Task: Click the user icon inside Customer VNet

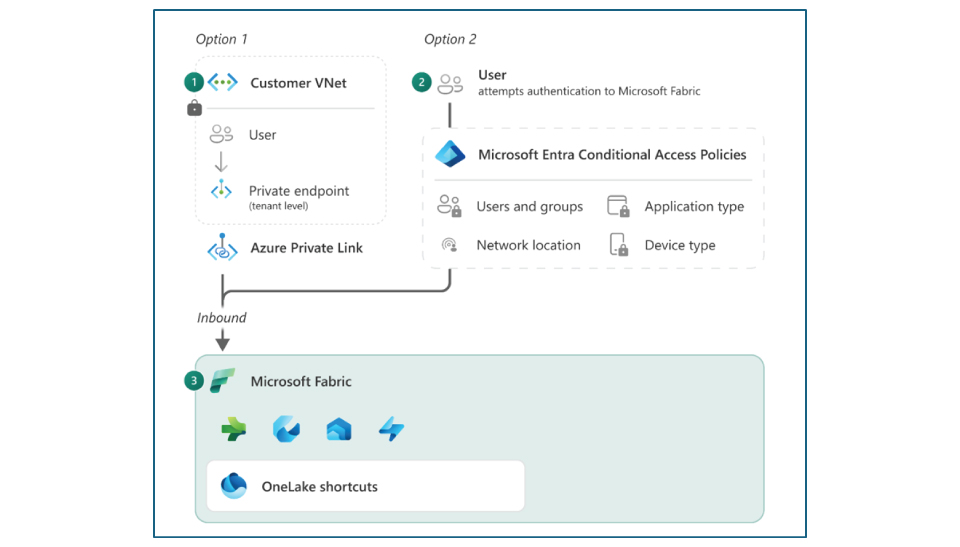Action: 221,135
